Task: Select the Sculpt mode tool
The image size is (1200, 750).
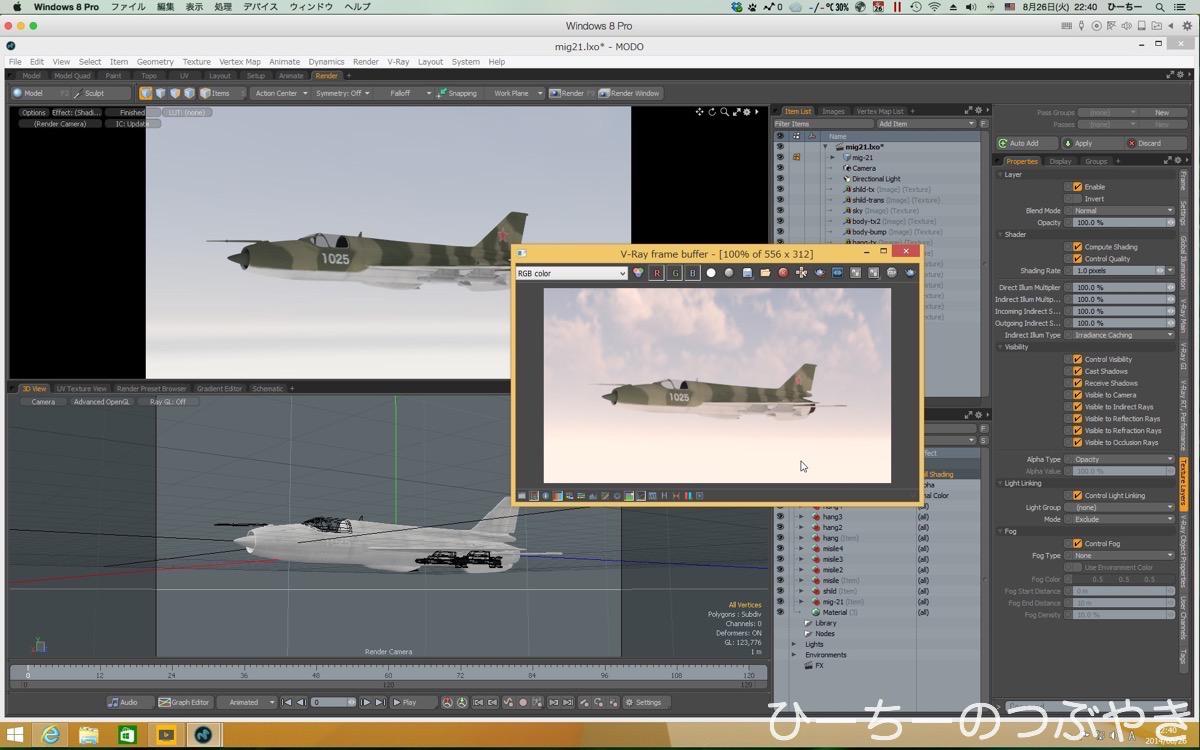Action: coord(90,93)
